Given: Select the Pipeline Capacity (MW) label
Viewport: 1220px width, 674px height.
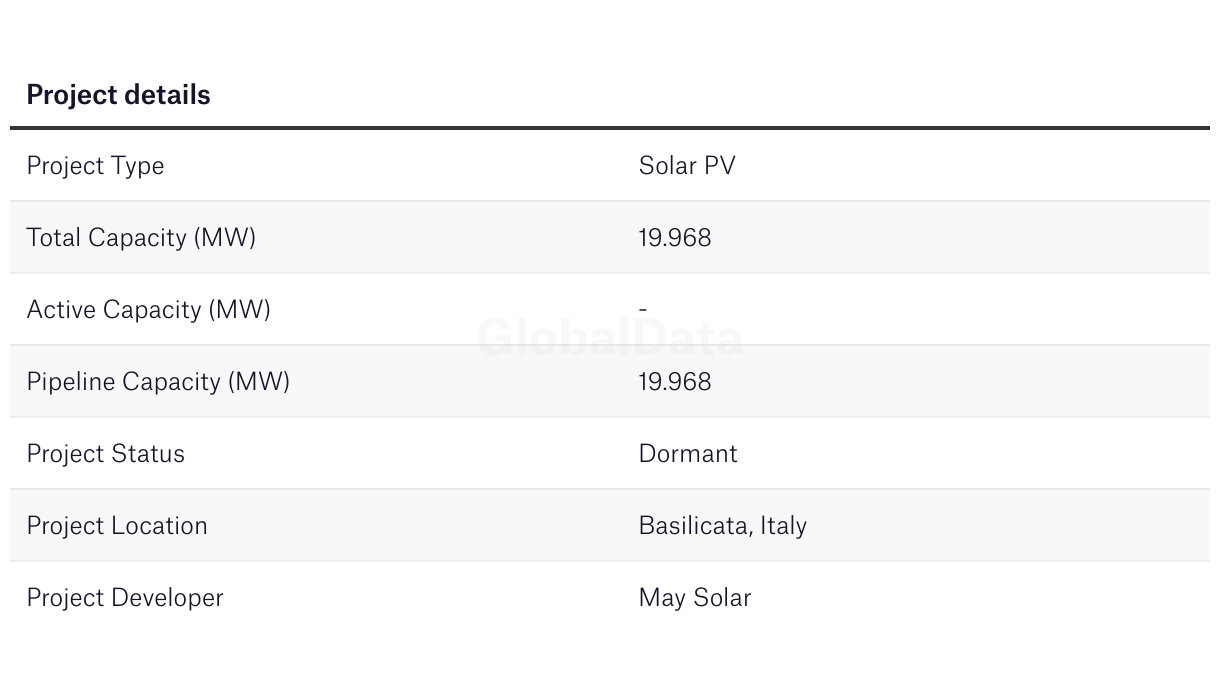Looking at the screenshot, I should pos(158,382).
